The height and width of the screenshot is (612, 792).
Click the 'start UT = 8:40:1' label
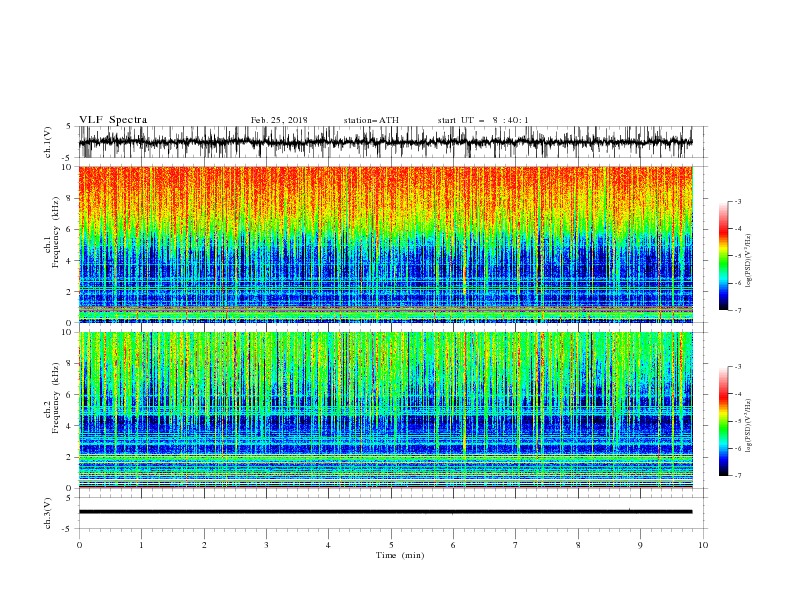pyautogui.click(x=483, y=120)
